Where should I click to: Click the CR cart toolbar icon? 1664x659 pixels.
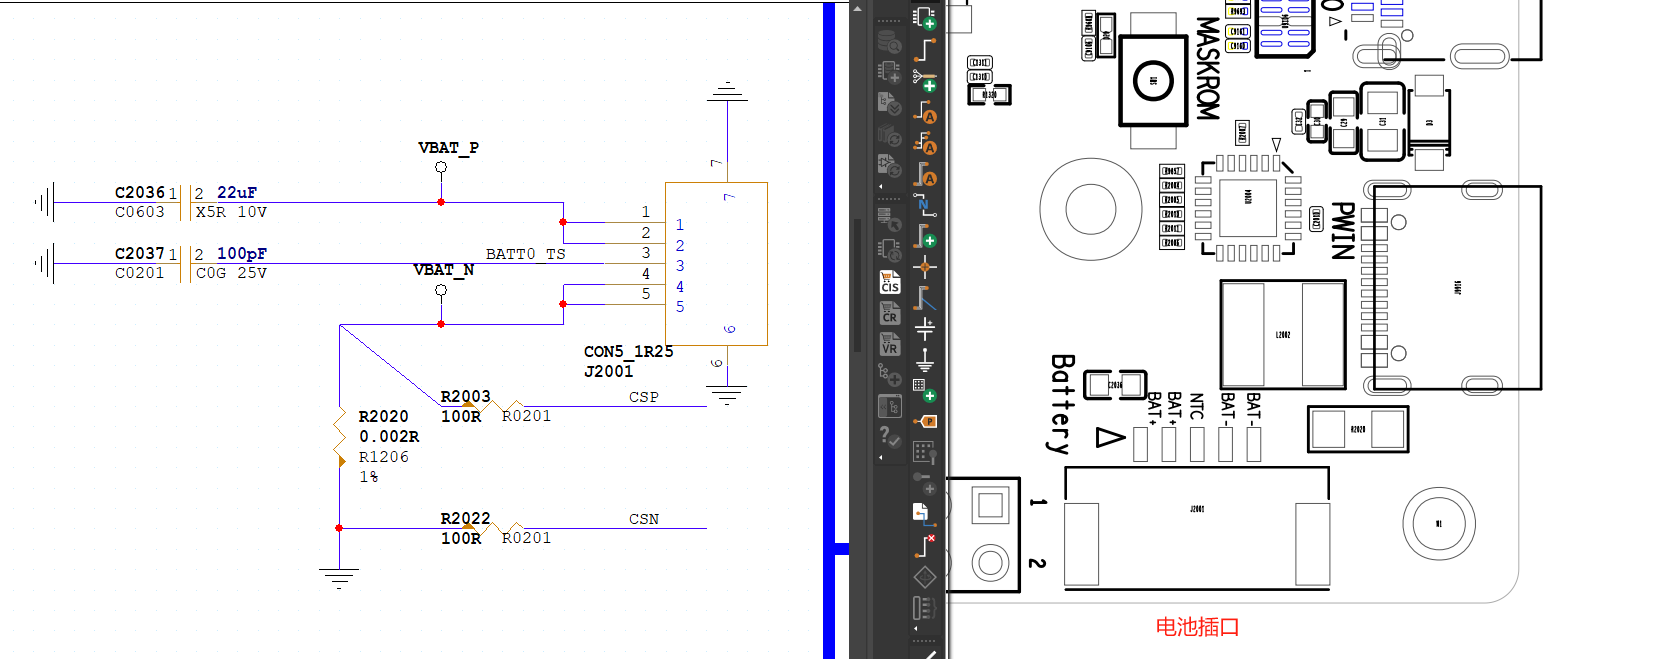tap(889, 313)
